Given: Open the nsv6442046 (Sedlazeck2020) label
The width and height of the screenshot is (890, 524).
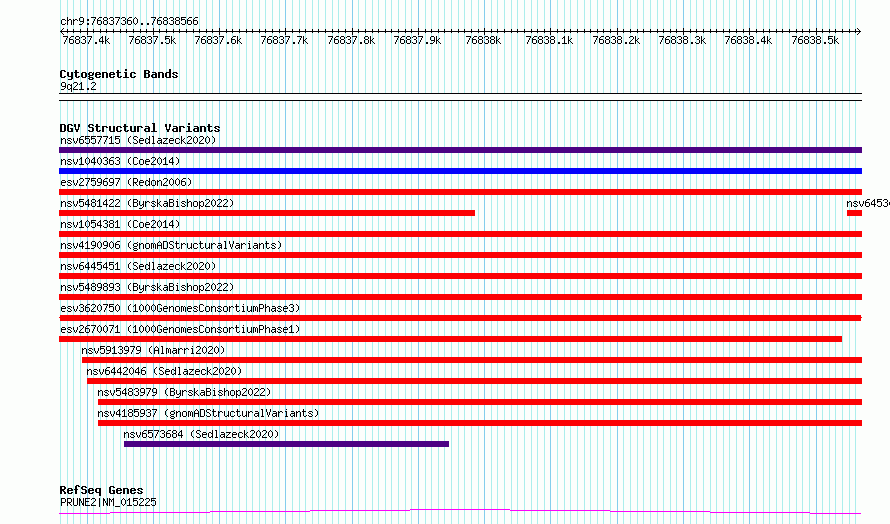Looking at the screenshot, I should (164, 371).
